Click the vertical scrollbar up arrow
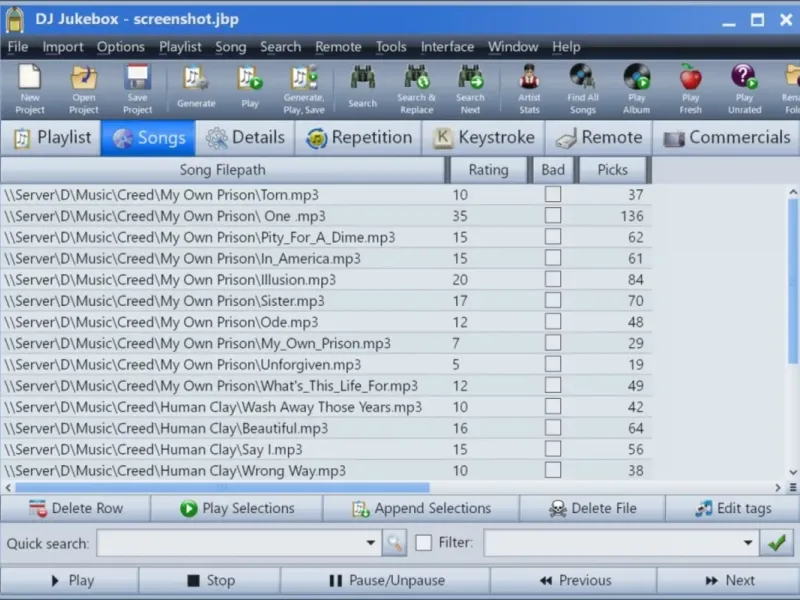 (793, 192)
